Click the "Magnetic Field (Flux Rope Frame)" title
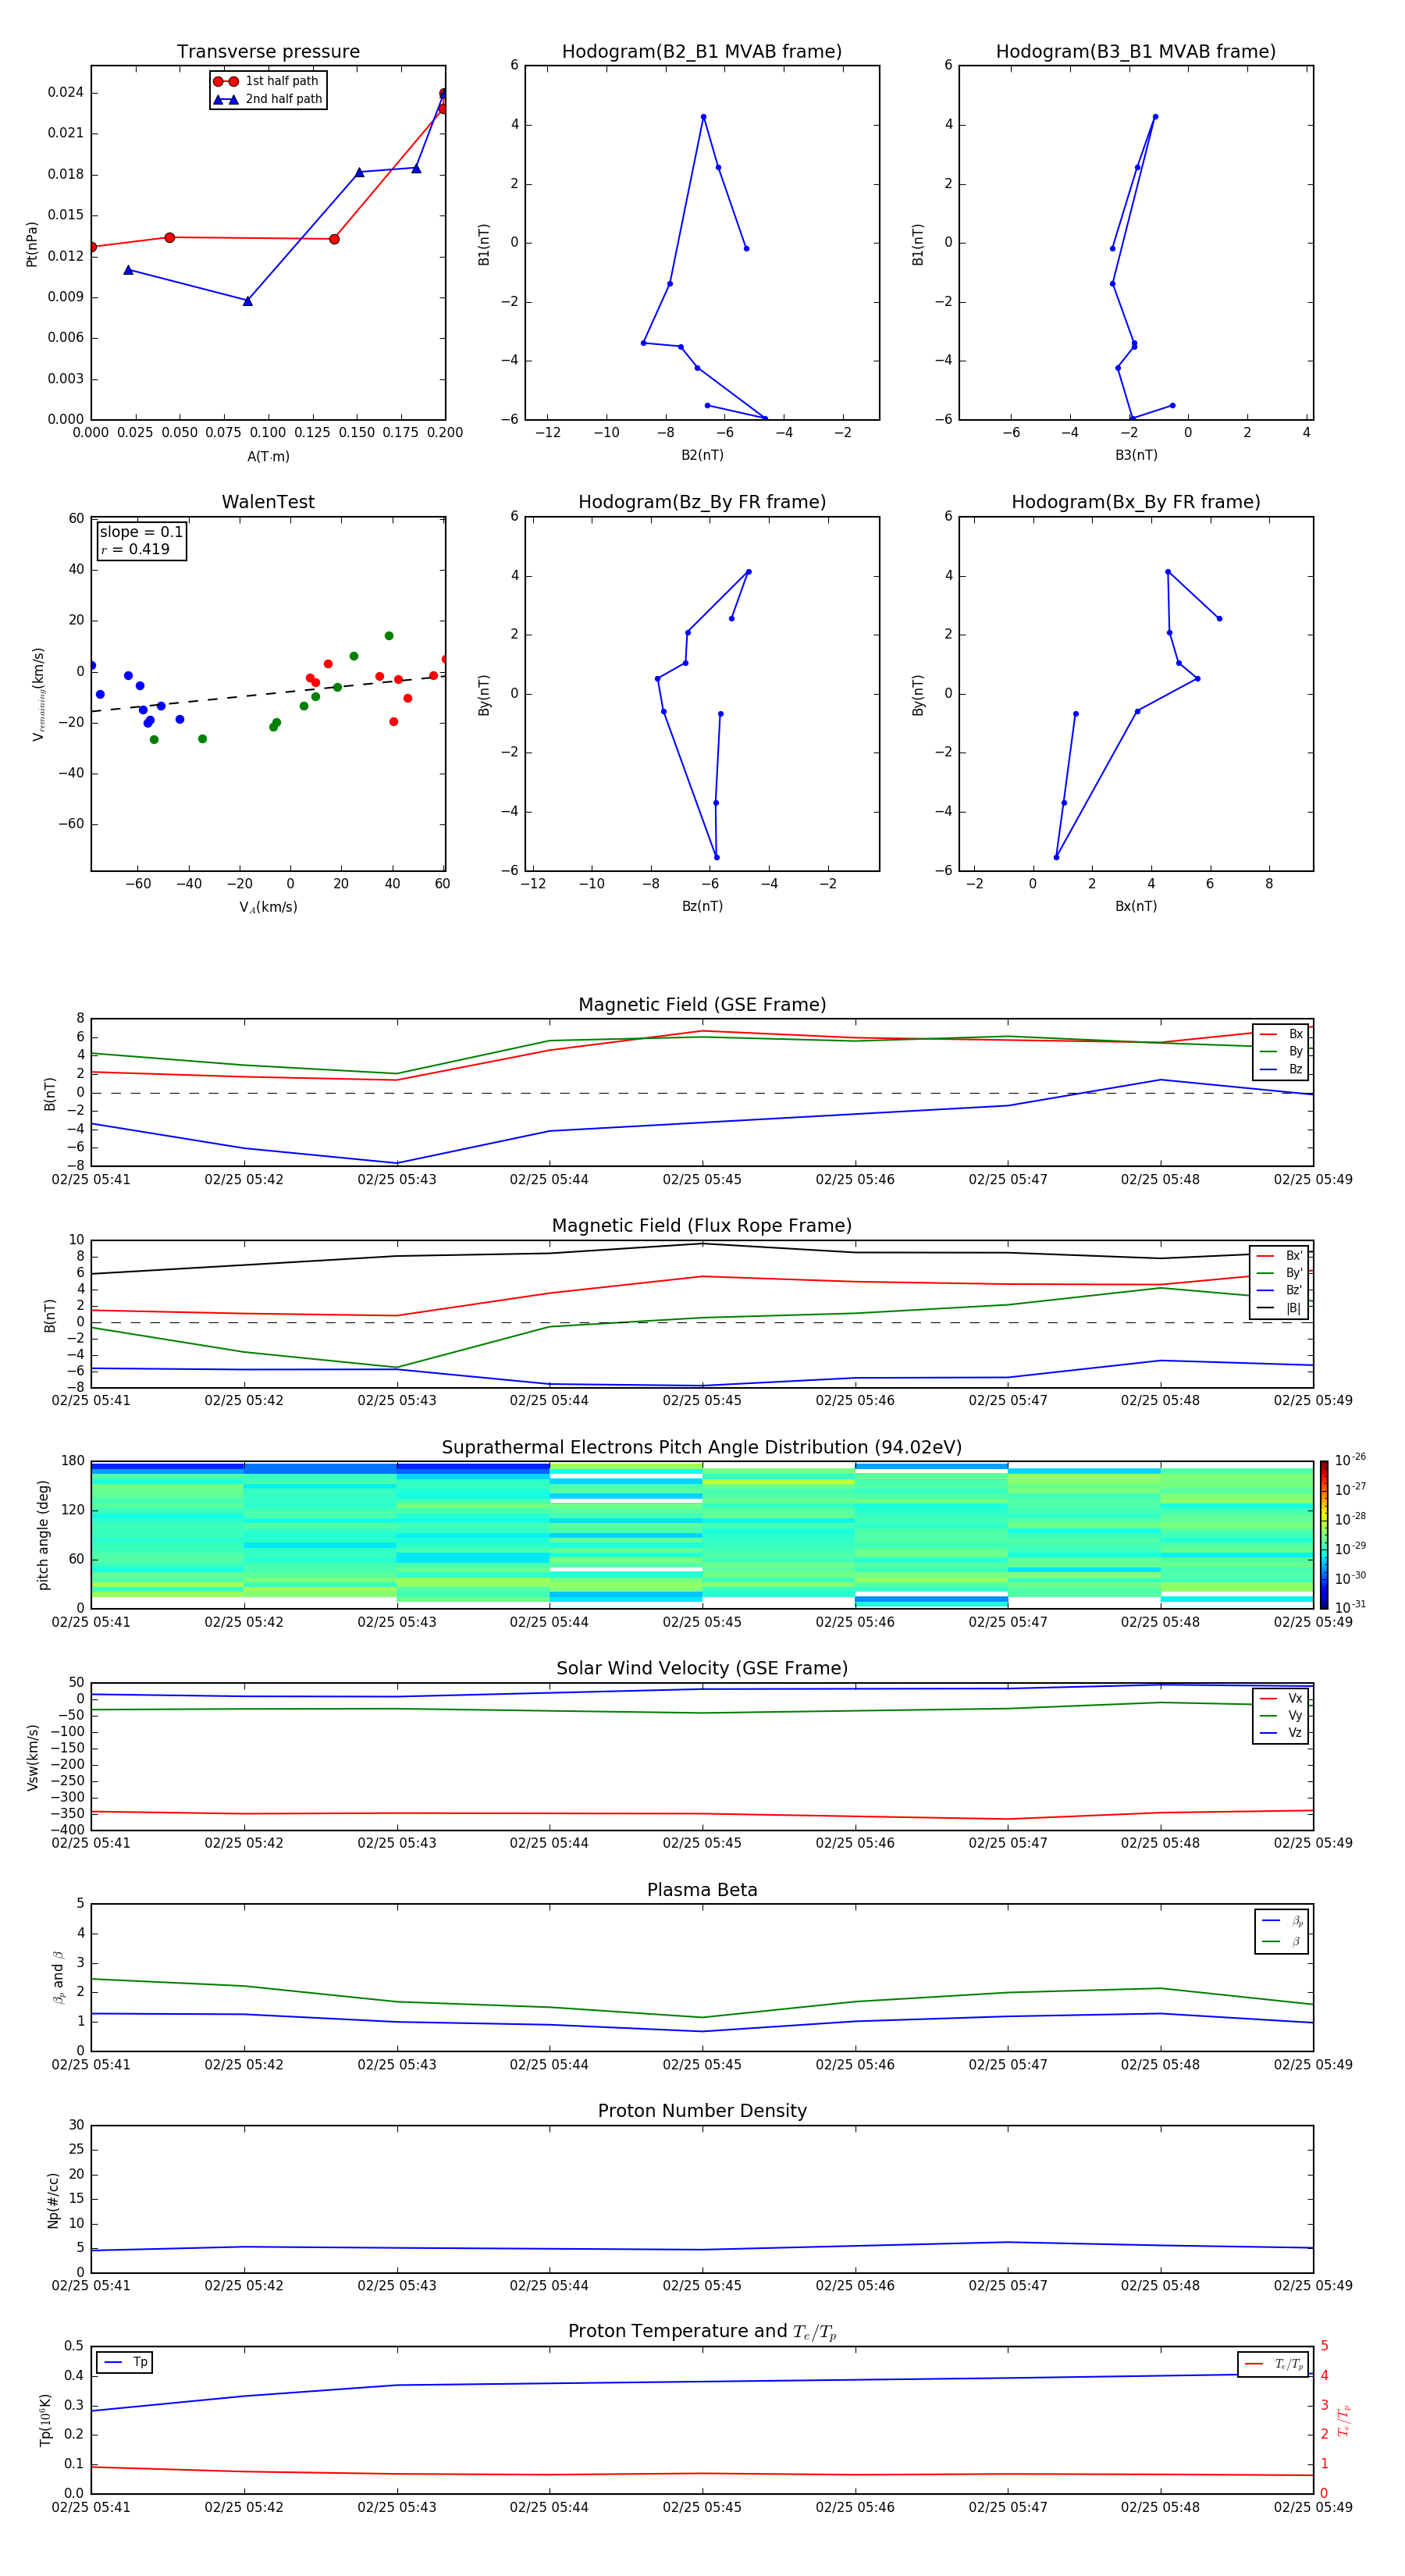Image resolution: width=1405 pixels, height=2576 pixels. 702,1226
